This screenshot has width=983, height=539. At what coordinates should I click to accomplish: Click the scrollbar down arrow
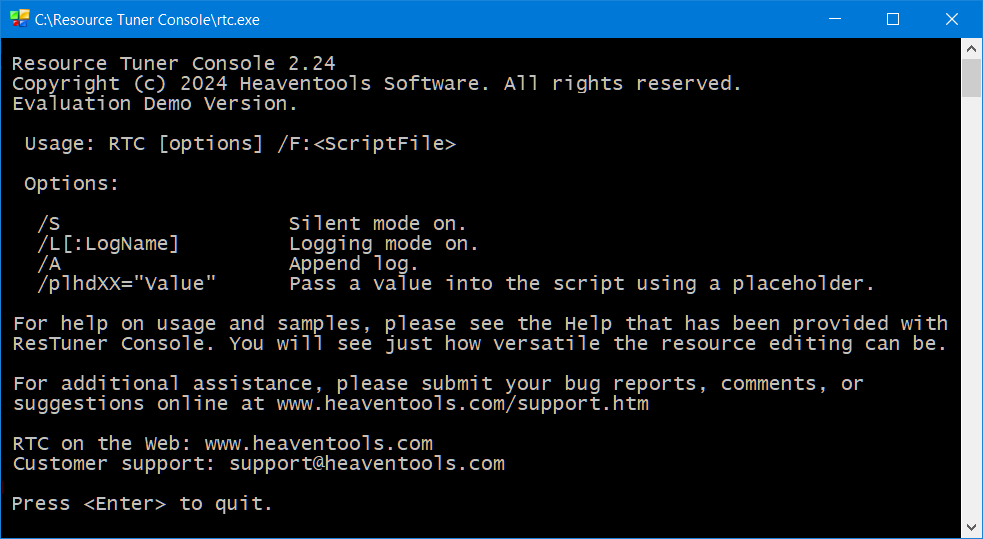971,526
